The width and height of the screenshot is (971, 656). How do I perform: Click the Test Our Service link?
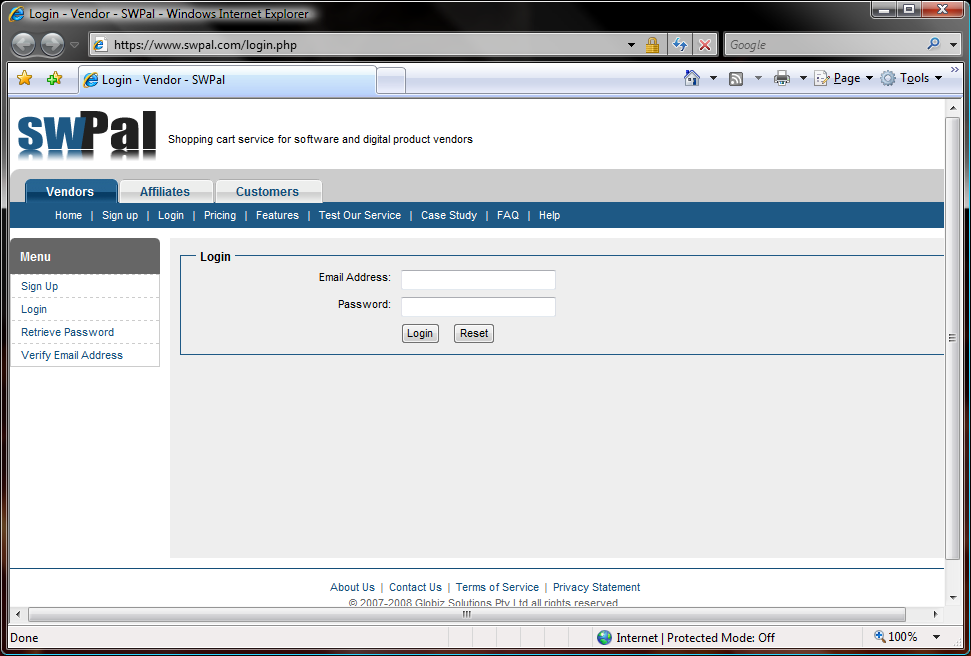point(360,215)
